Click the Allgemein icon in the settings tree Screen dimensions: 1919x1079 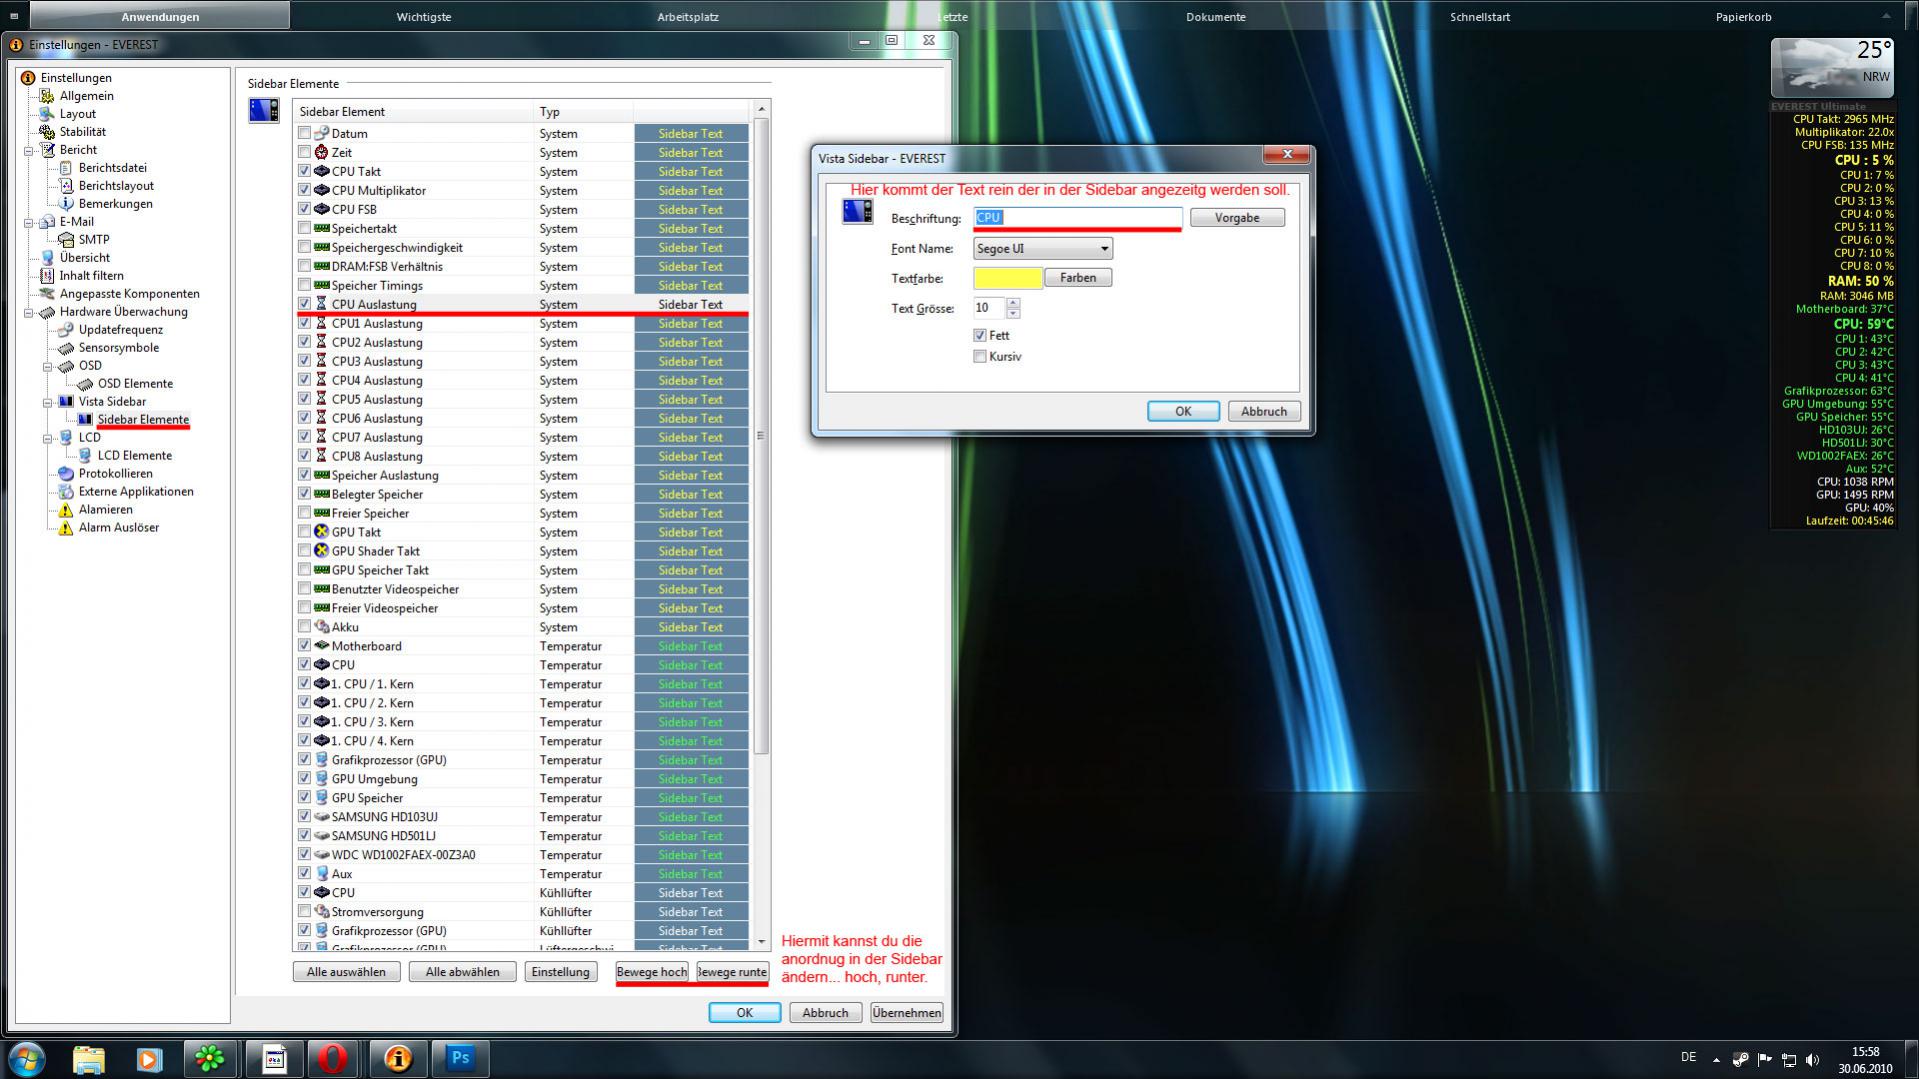click(46, 96)
